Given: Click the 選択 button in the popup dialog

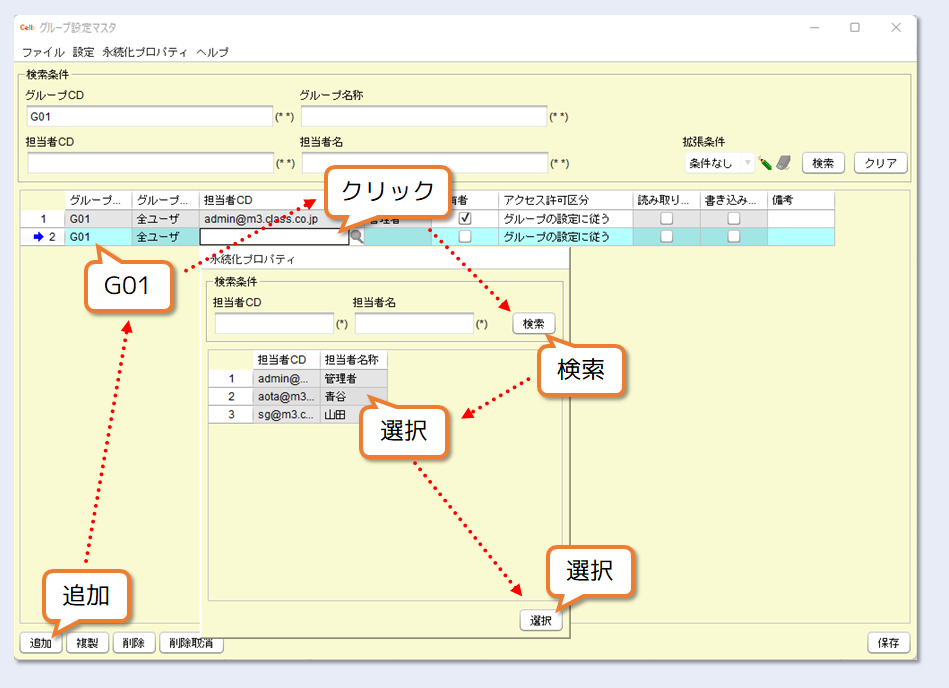Looking at the screenshot, I should (540, 620).
